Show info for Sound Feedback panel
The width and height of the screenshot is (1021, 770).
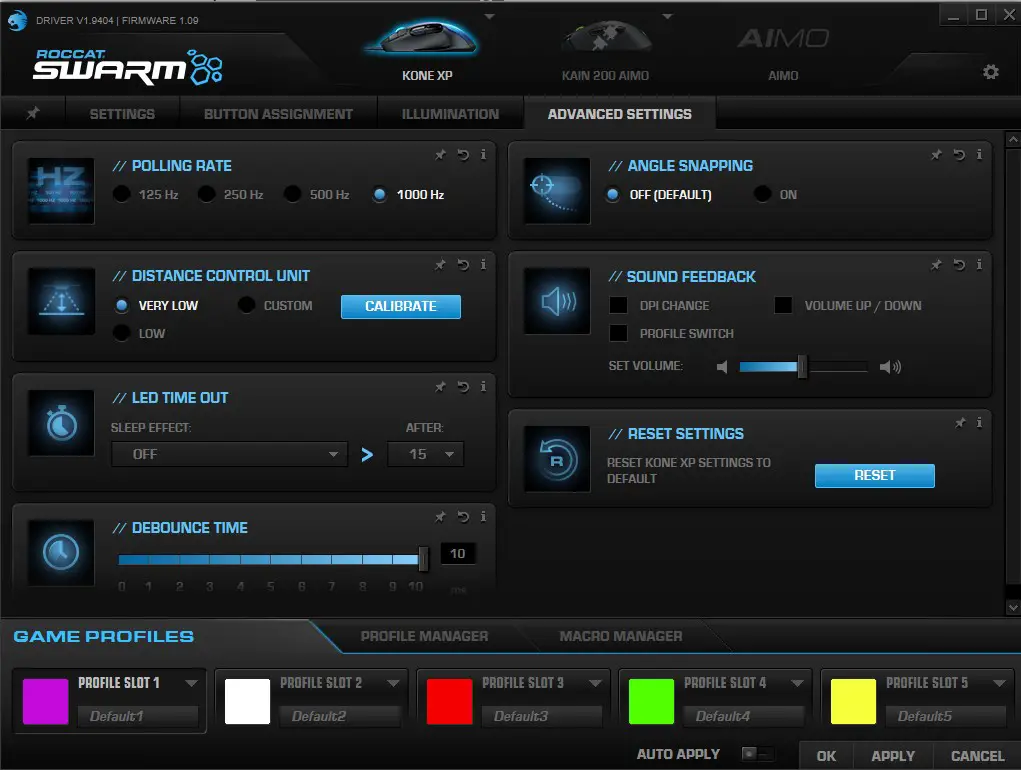(979, 265)
